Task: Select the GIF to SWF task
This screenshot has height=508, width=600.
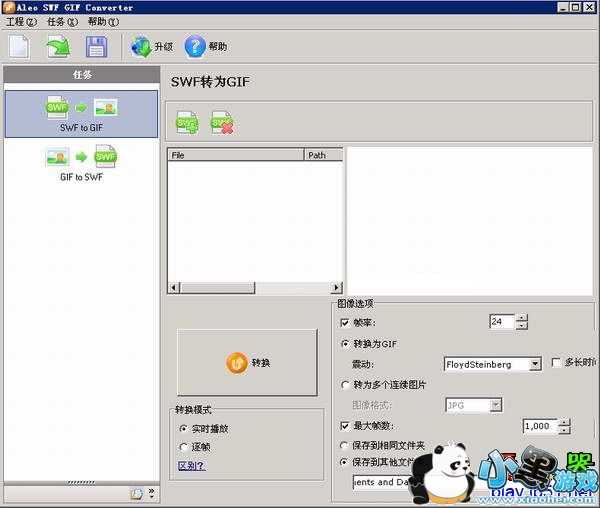Action: point(81,163)
